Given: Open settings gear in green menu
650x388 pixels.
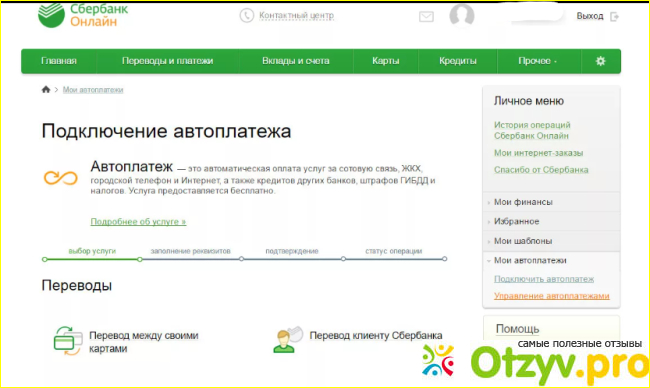Looking at the screenshot, I should pos(600,61).
